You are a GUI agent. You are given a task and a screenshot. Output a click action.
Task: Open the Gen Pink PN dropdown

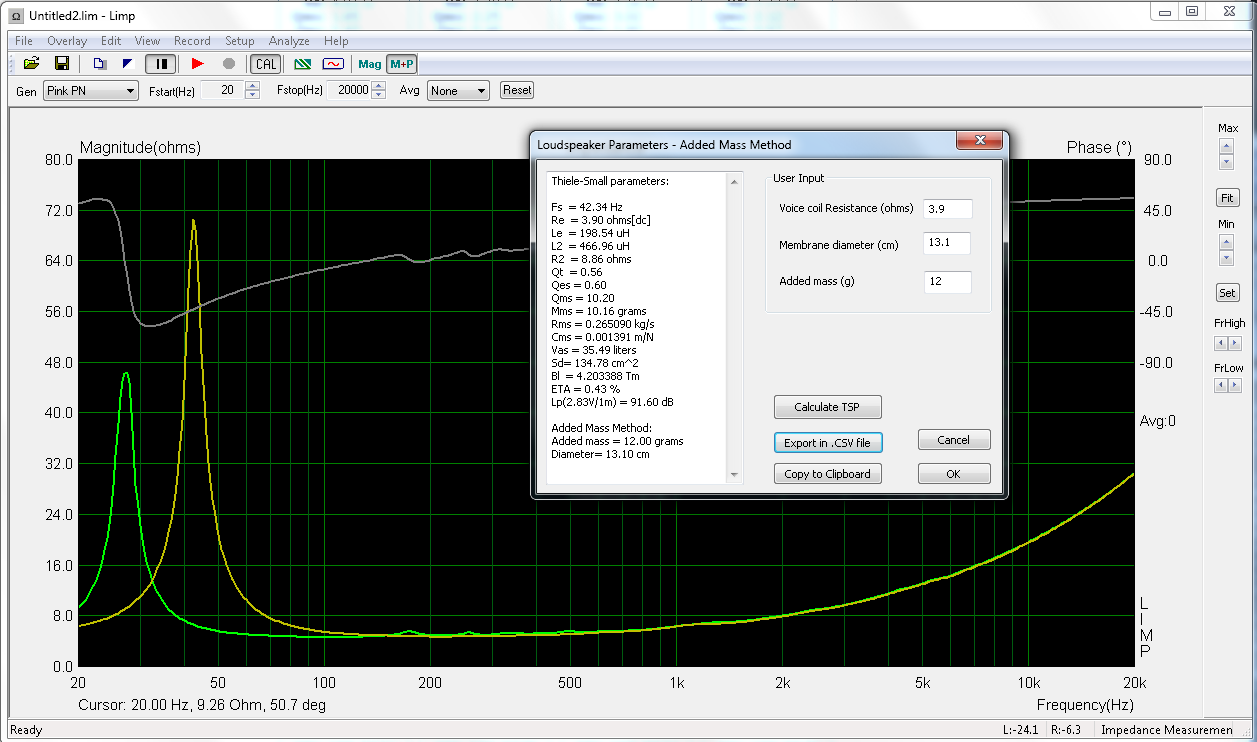[x=90, y=91]
